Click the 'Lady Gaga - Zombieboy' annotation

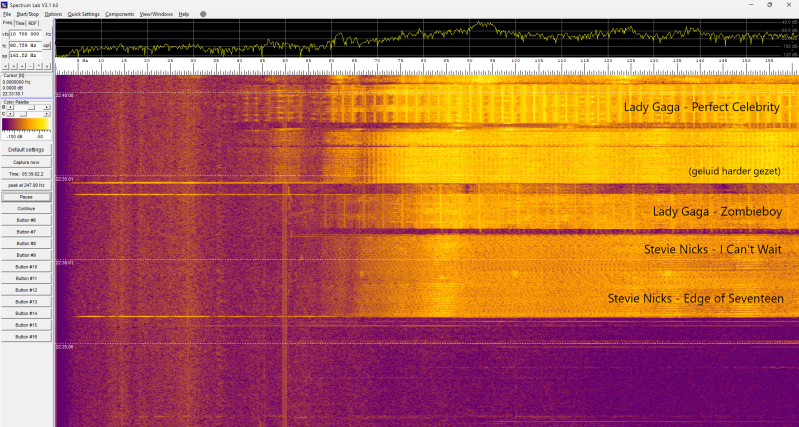[717, 211]
